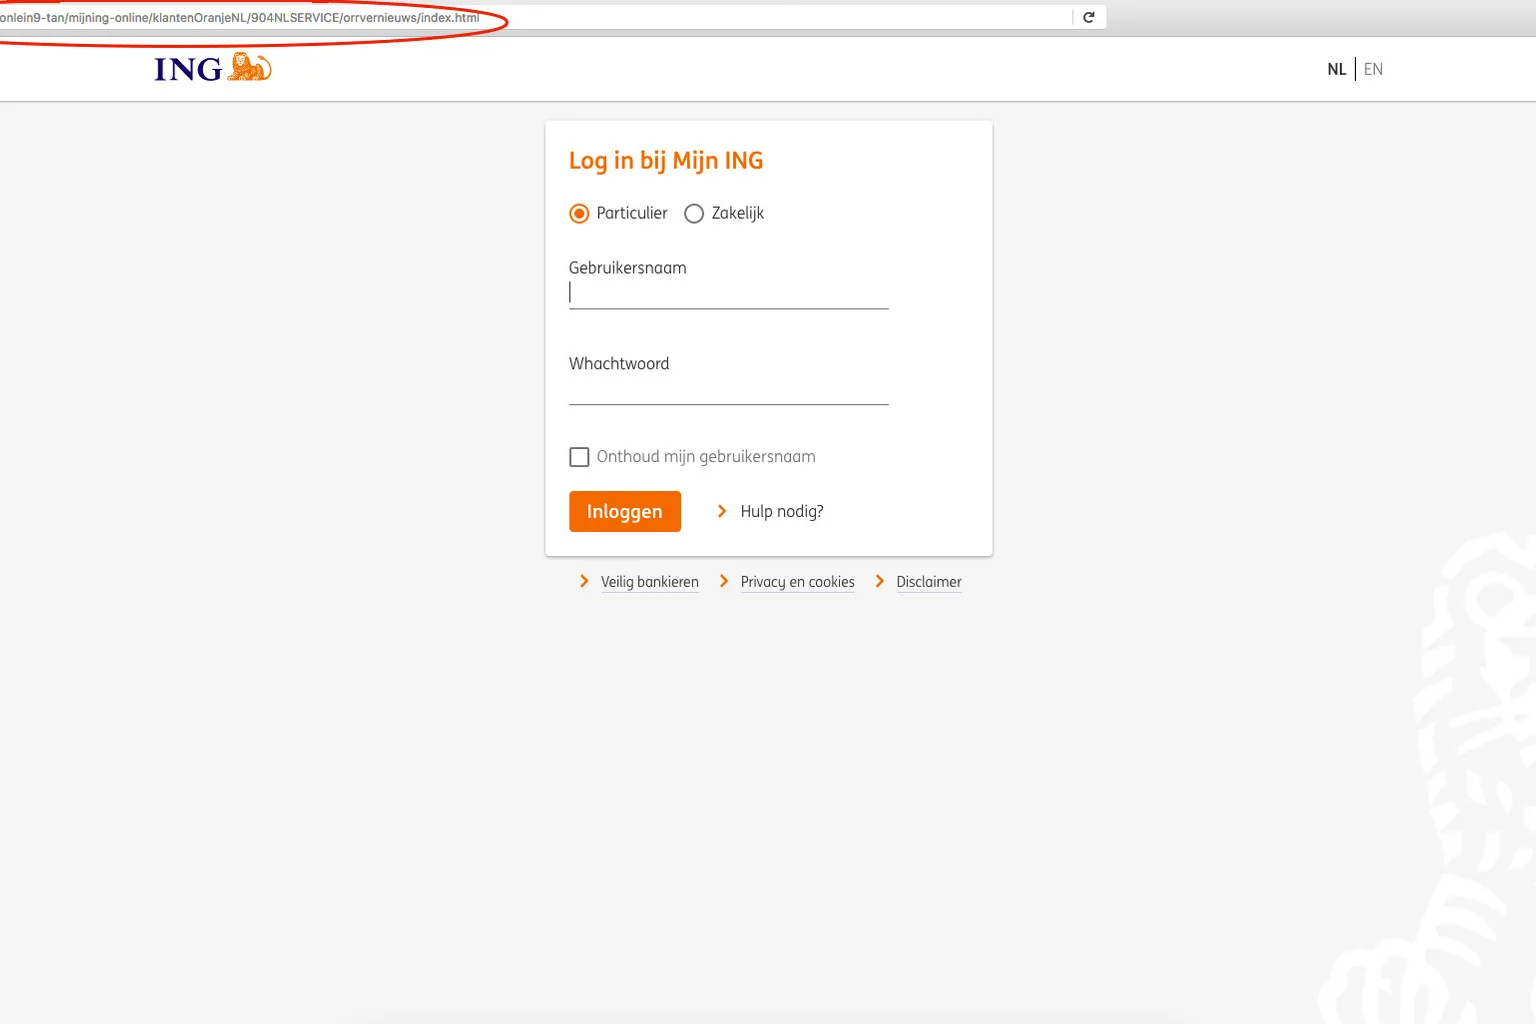The width and height of the screenshot is (1536, 1024).
Task: Open the Veilig bankieren link
Action: click(x=649, y=582)
